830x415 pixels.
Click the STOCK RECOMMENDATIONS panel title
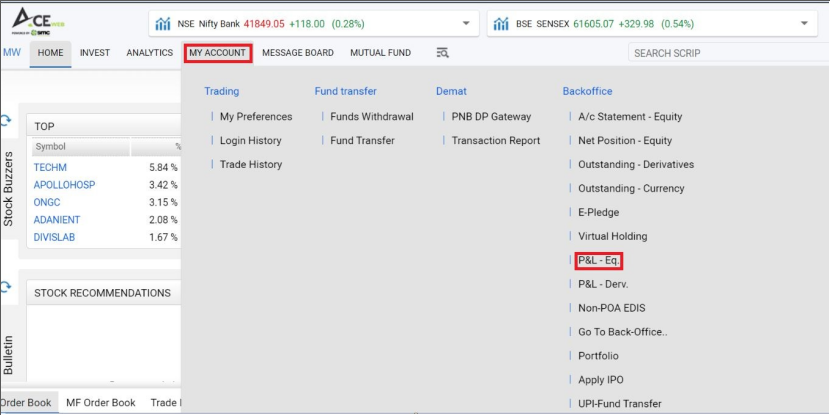click(102, 293)
